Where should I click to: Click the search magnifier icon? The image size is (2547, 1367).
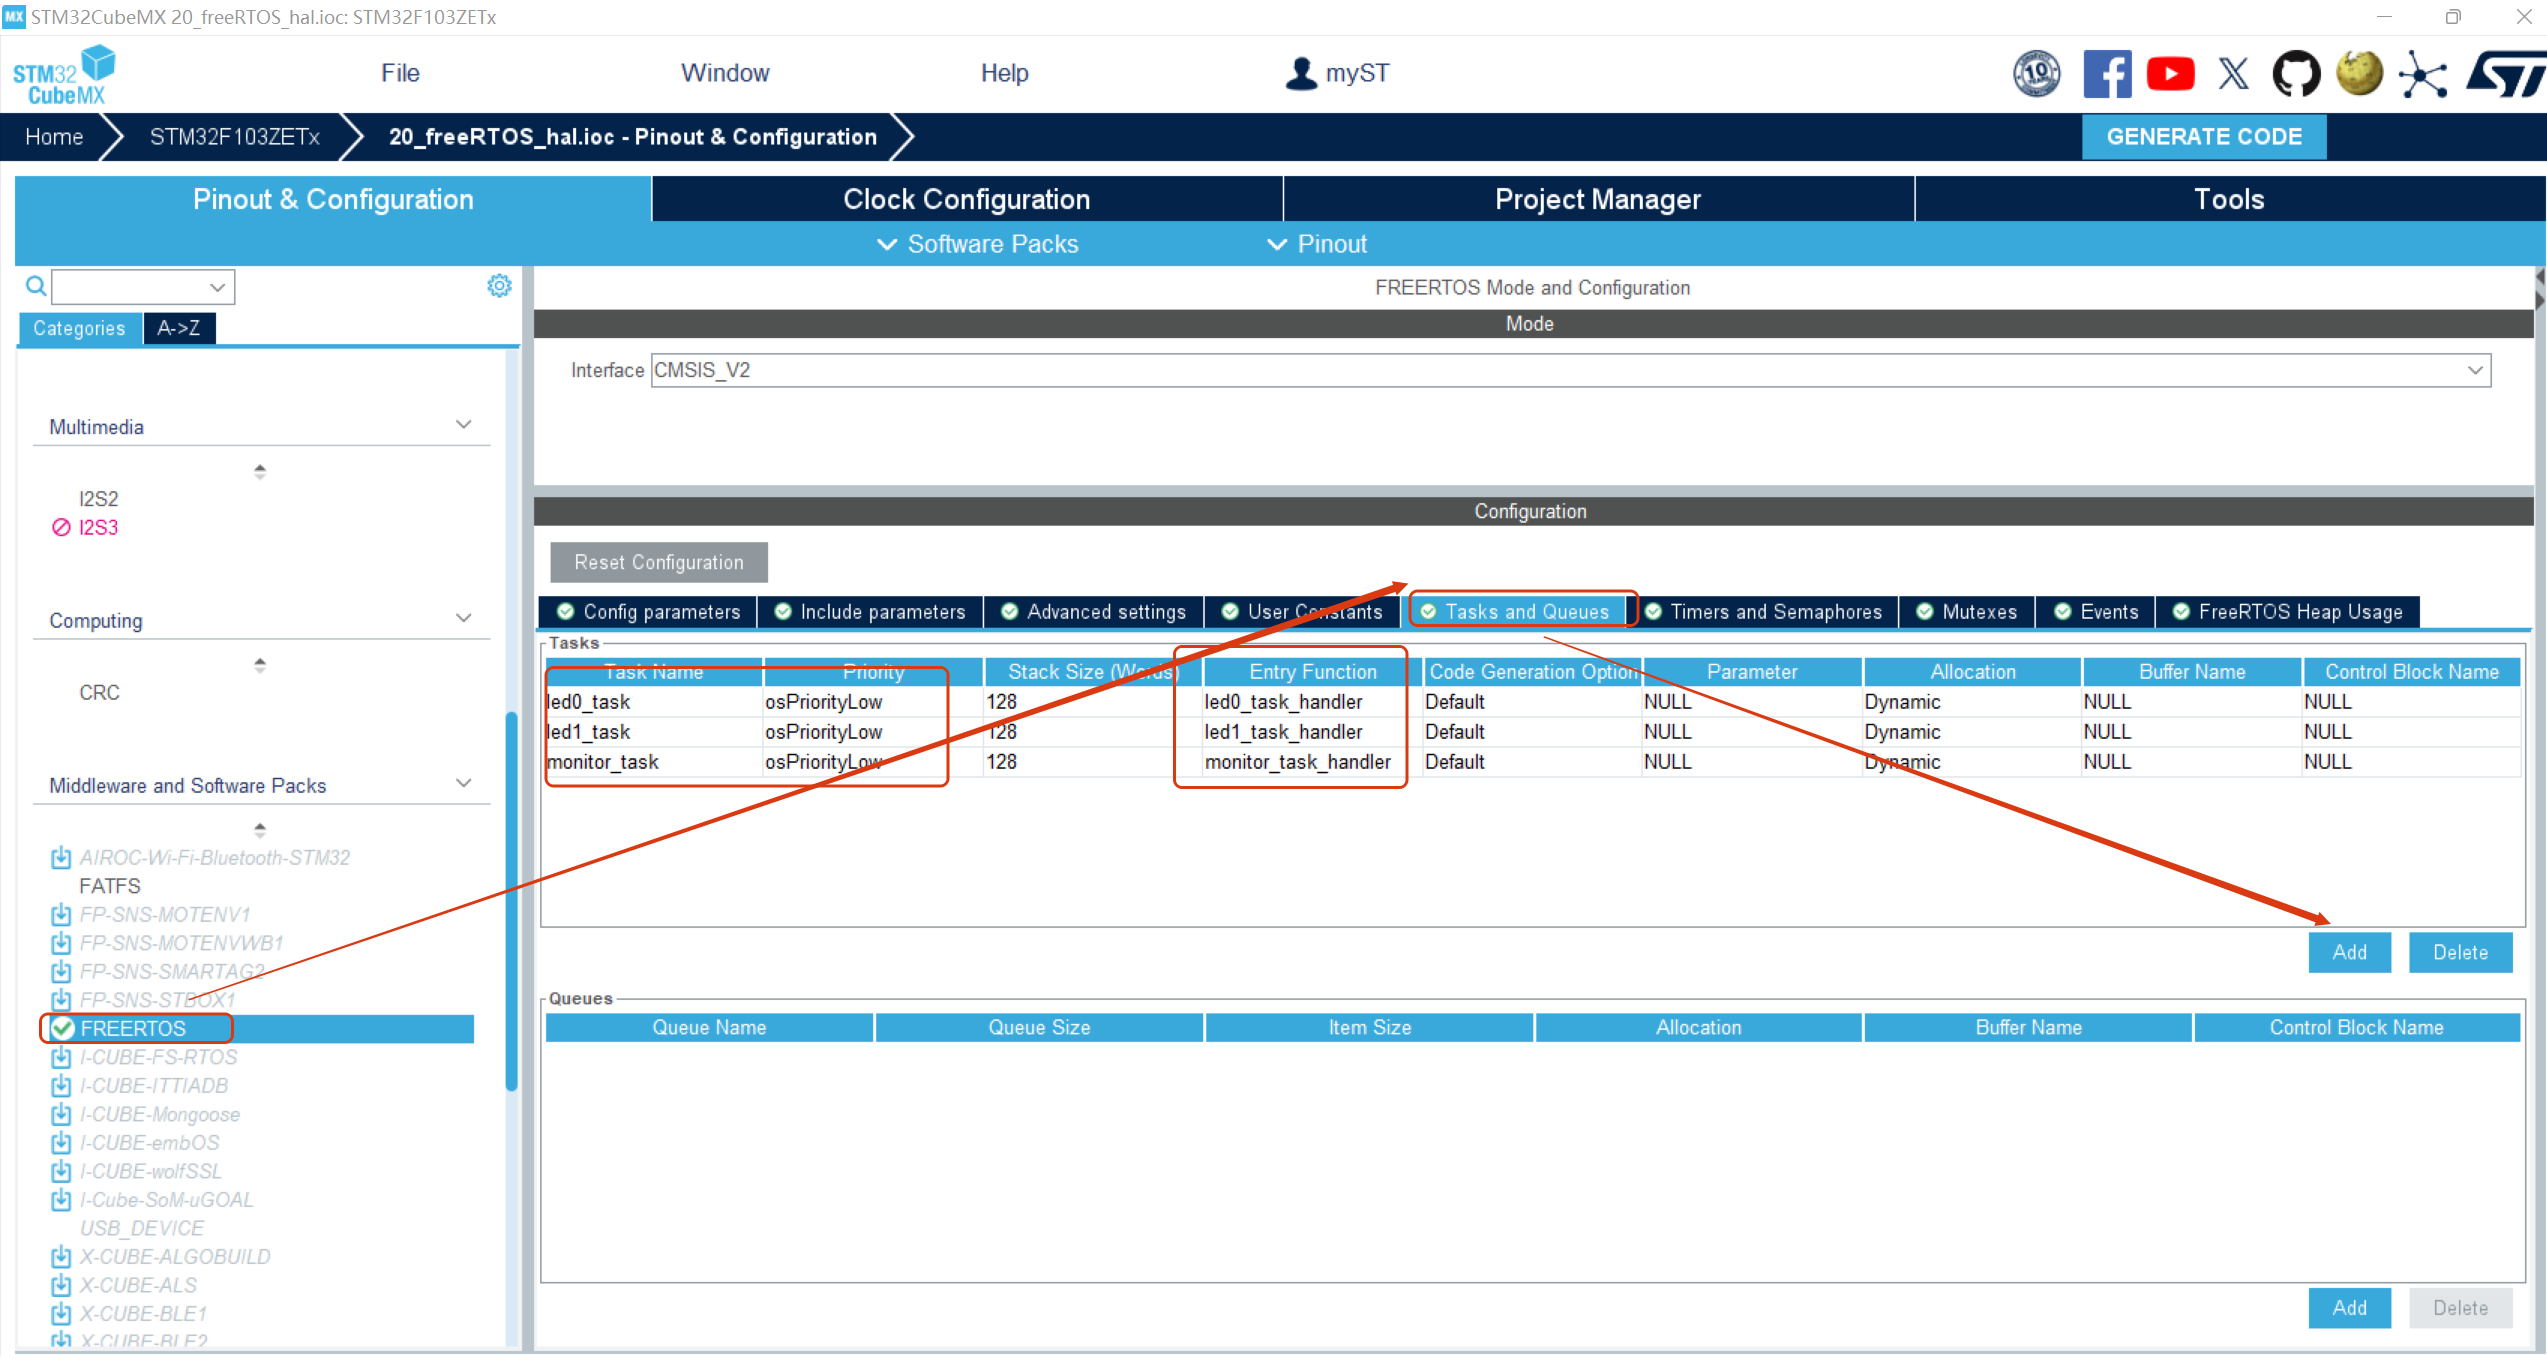coord(36,287)
